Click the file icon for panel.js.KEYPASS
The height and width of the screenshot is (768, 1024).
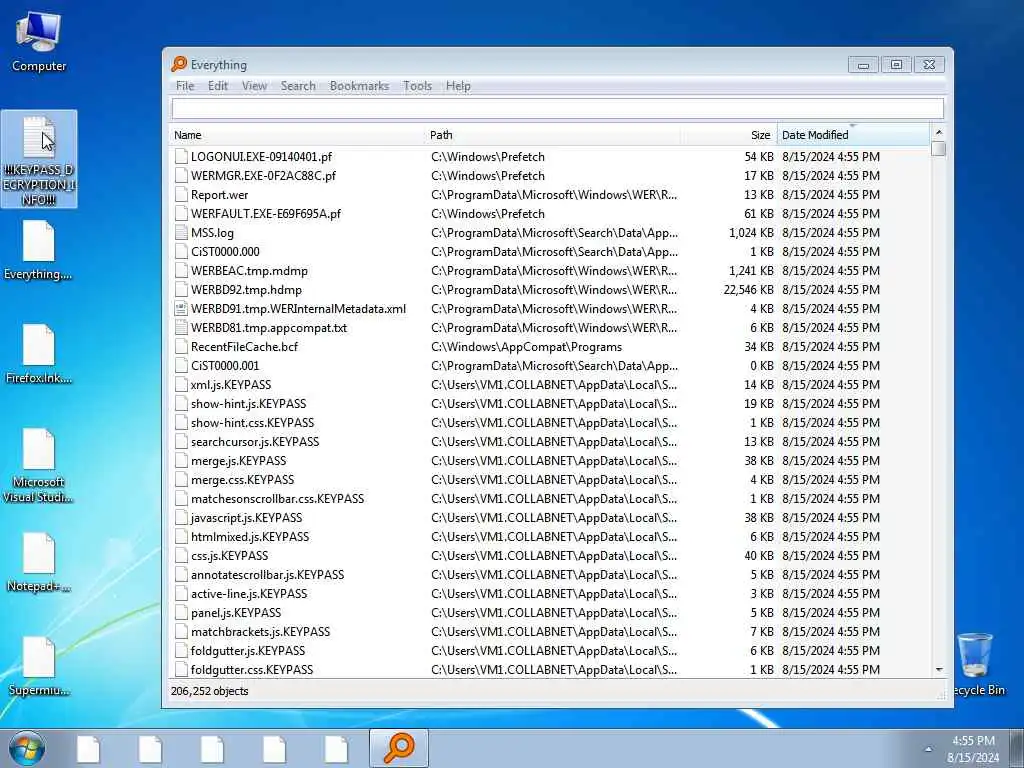pos(181,613)
